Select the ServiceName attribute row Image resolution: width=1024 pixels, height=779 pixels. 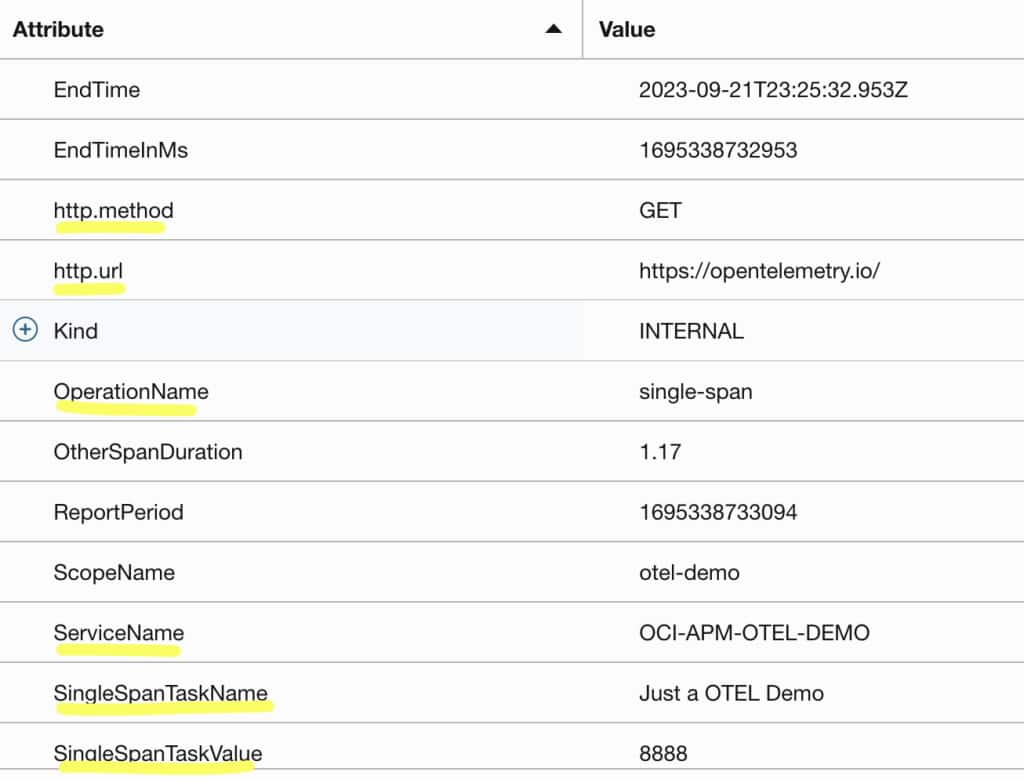(118, 633)
